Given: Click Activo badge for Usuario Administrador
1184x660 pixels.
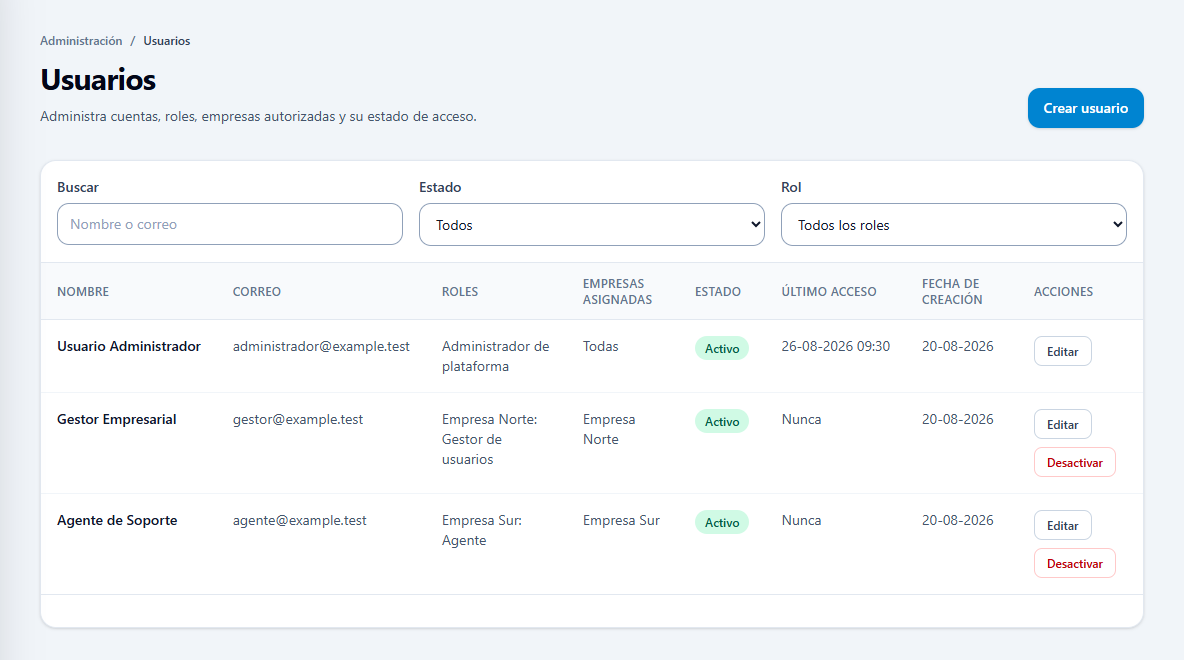Looking at the screenshot, I should pos(722,348).
